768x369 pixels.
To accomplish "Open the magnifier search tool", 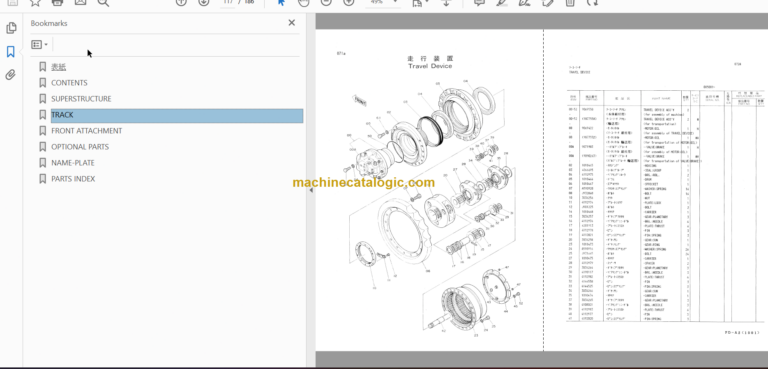I will (x=103, y=2).
